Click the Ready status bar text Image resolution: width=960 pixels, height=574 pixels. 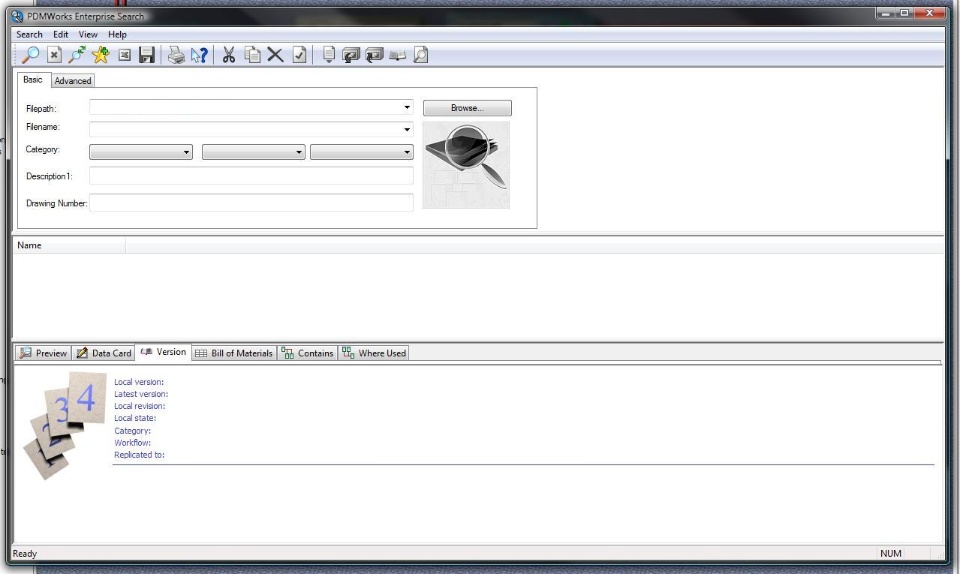(x=24, y=554)
